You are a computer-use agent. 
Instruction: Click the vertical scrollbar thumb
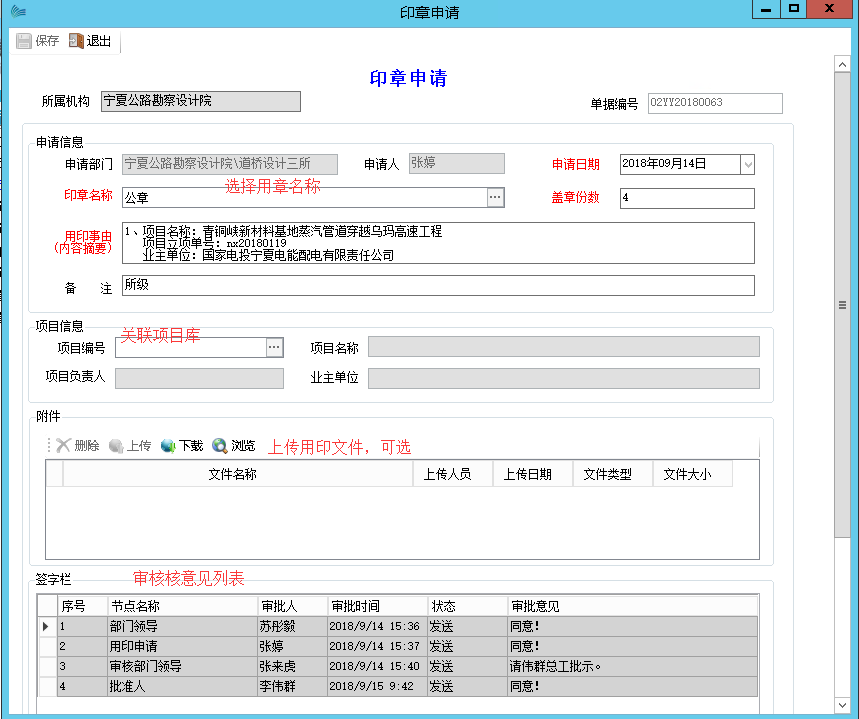click(x=842, y=305)
